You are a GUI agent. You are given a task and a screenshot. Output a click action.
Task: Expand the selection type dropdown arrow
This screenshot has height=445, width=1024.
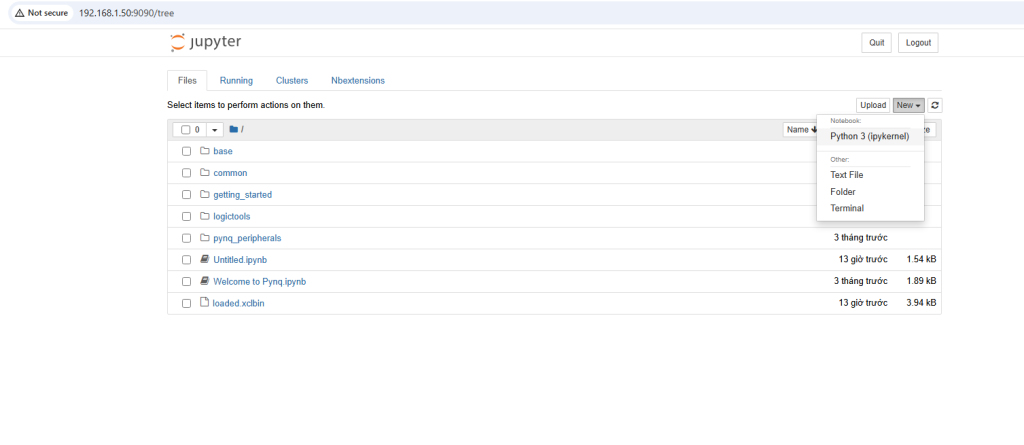[x=214, y=130]
